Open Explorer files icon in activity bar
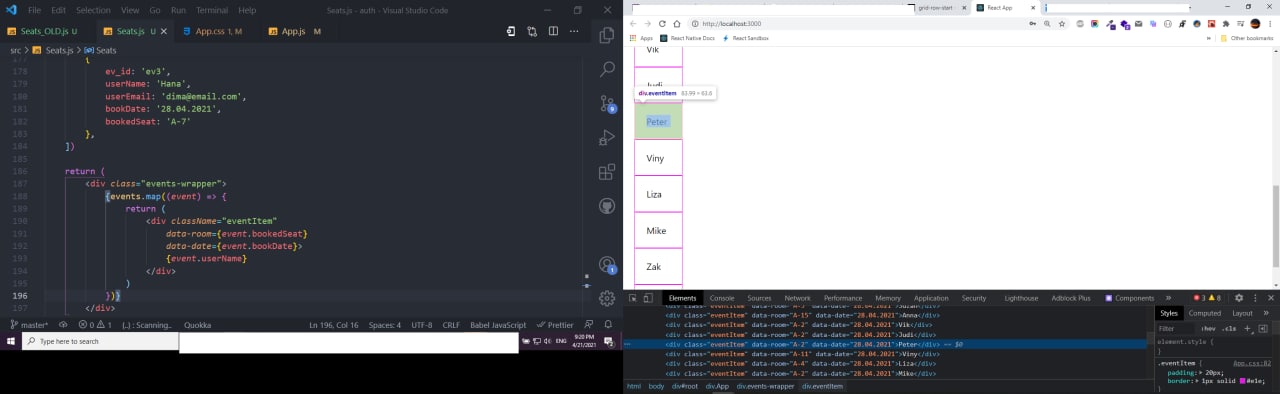The height and width of the screenshot is (394, 1280). click(607, 35)
